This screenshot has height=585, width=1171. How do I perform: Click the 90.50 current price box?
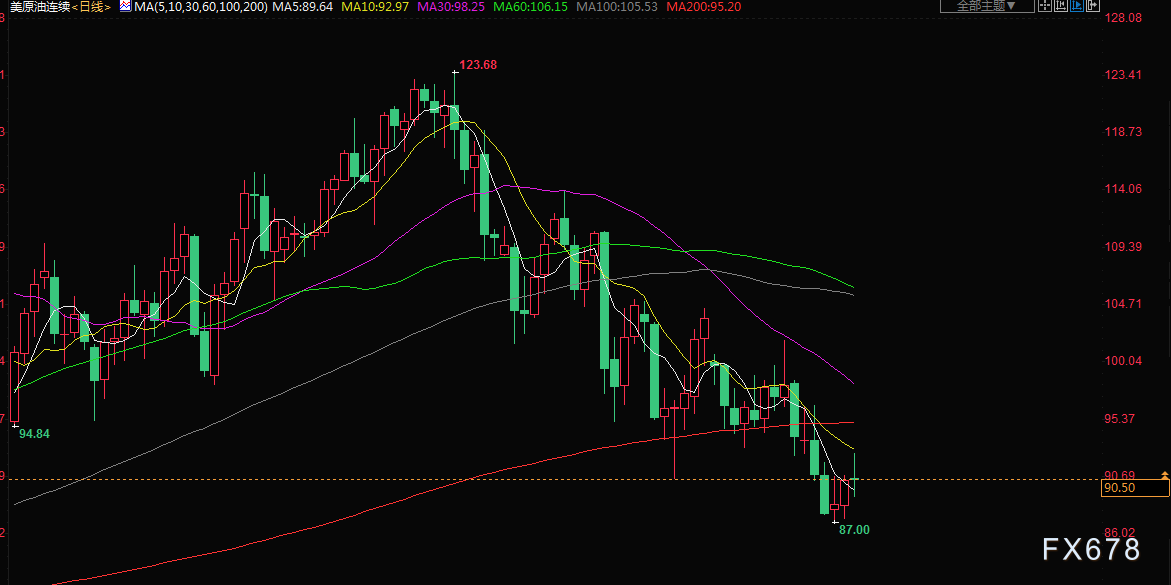pyautogui.click(x=1135, y=488)
